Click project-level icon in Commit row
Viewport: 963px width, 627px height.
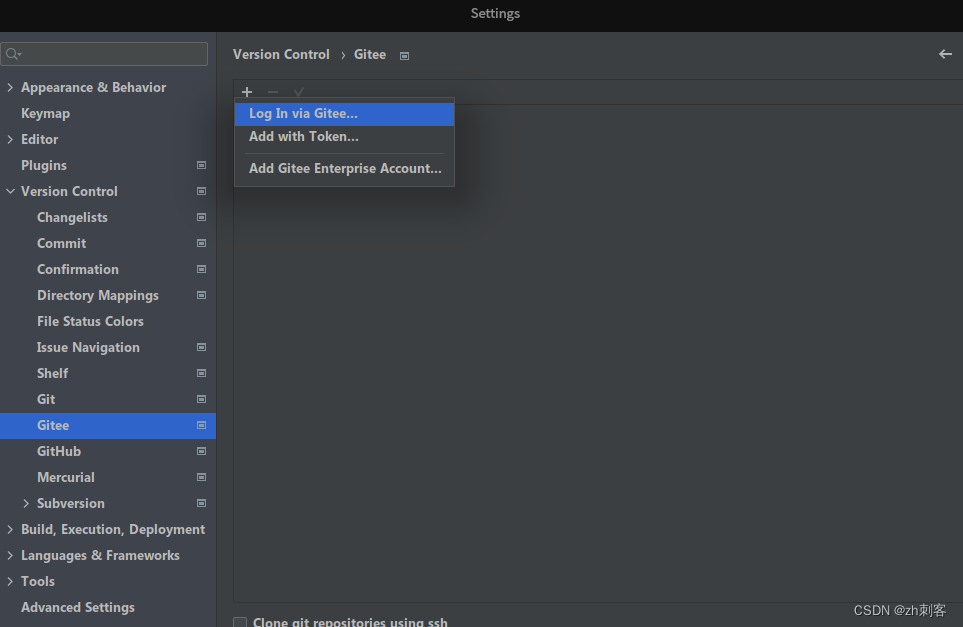click(201, 243)
